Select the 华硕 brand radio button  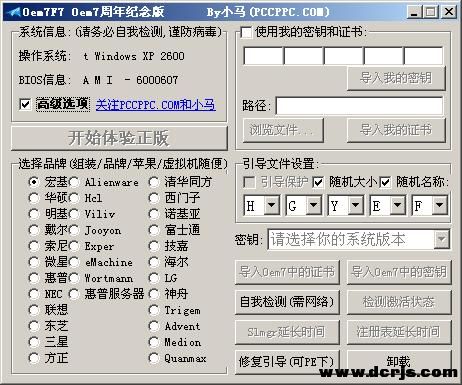(34, 198)
